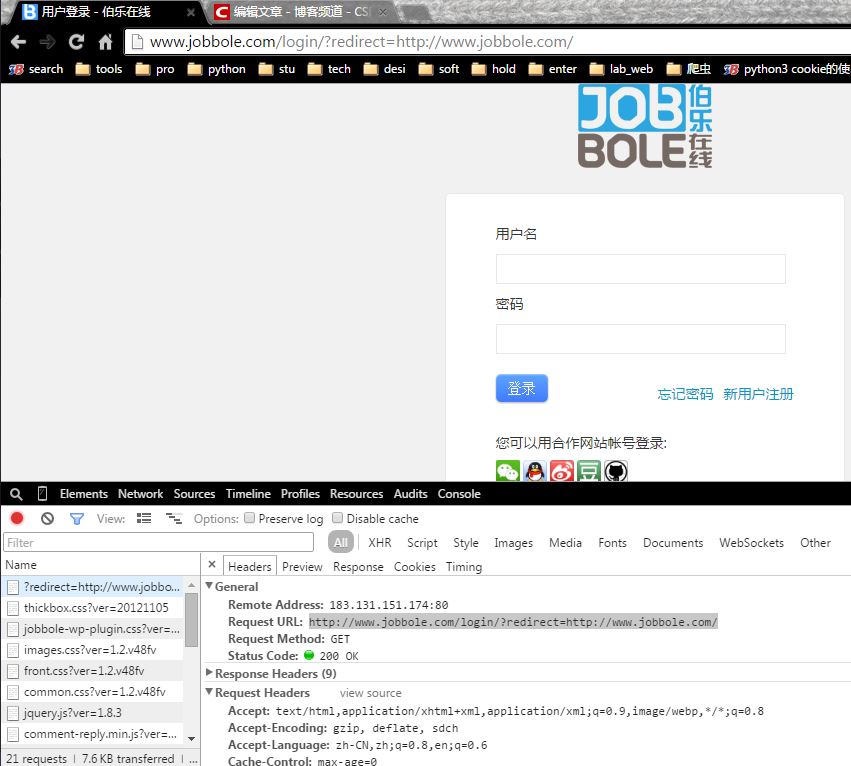Screen dimensions: 851x766
Task: Open the python bookmark folder
Action: point(217,69)
